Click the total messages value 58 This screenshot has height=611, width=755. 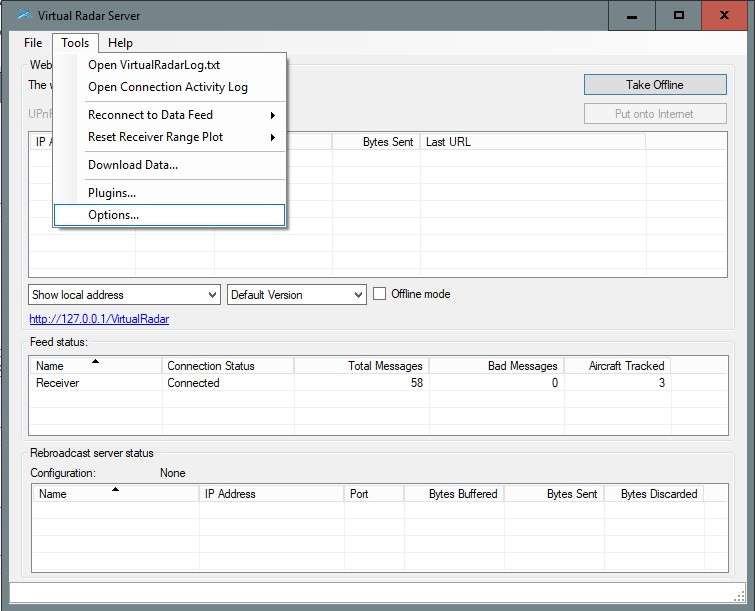[417, 383]
